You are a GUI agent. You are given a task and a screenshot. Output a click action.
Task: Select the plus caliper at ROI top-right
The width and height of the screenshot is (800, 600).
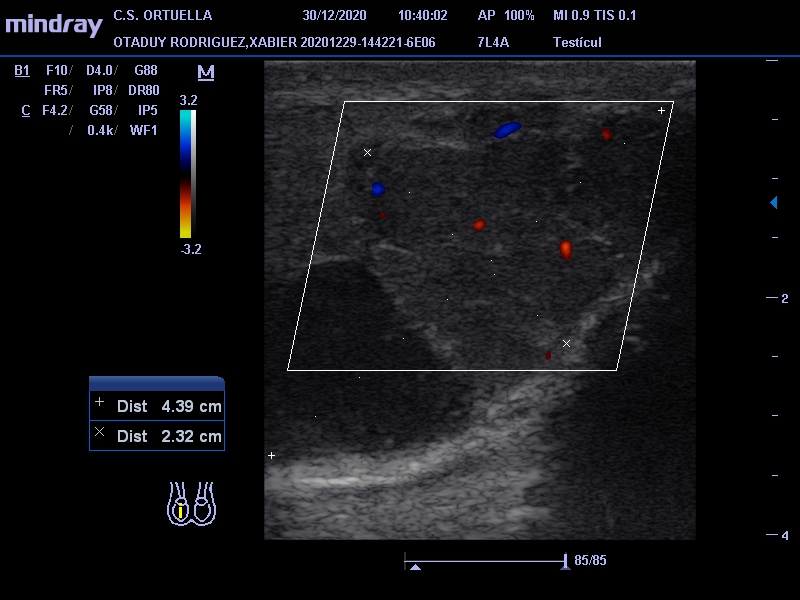click(x=661, y=110)
